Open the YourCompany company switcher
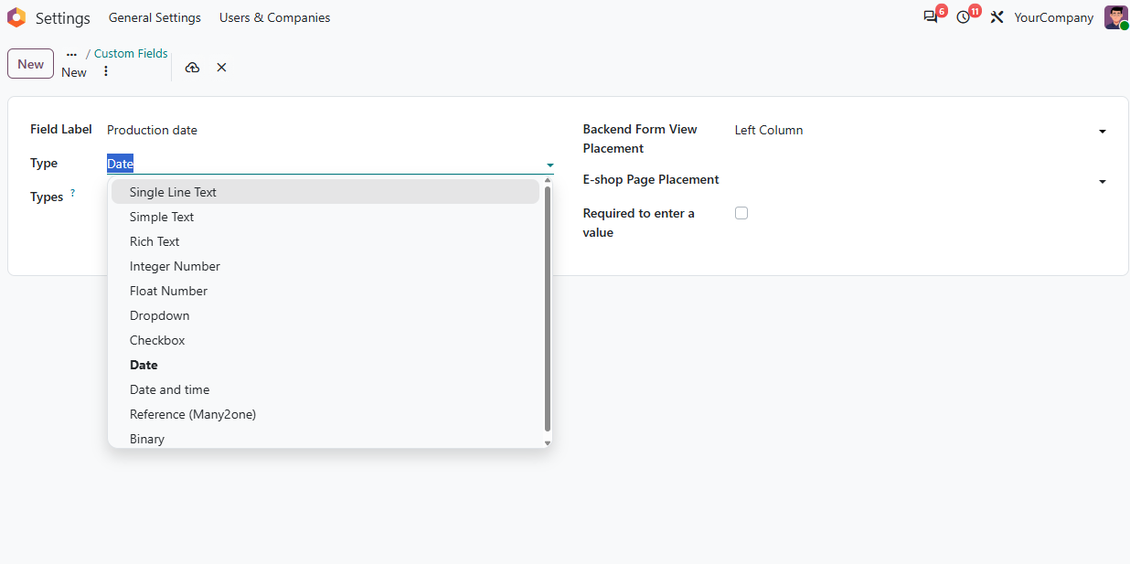The height and width of the screenshot is (564, 1130). (1054, 18)
